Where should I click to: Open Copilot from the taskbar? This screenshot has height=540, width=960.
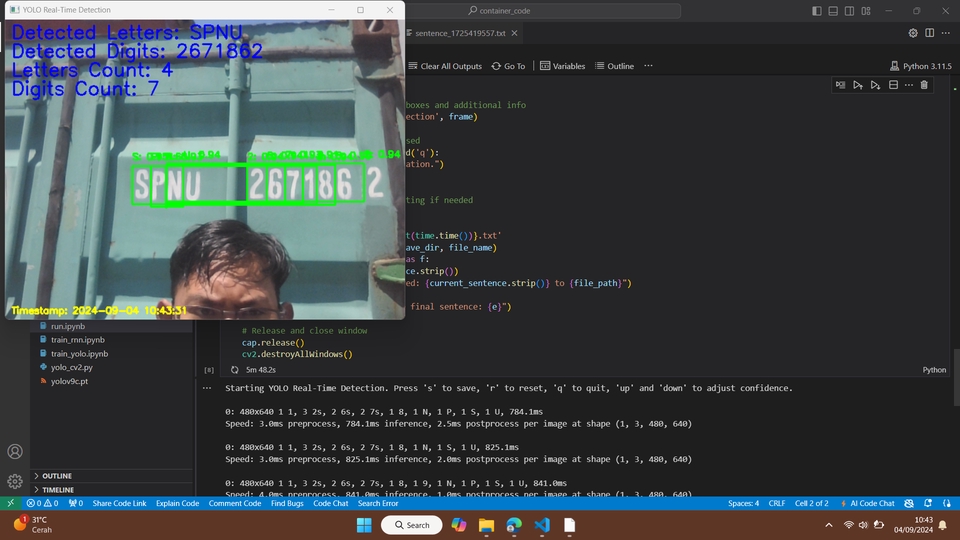tap(459, 525)
